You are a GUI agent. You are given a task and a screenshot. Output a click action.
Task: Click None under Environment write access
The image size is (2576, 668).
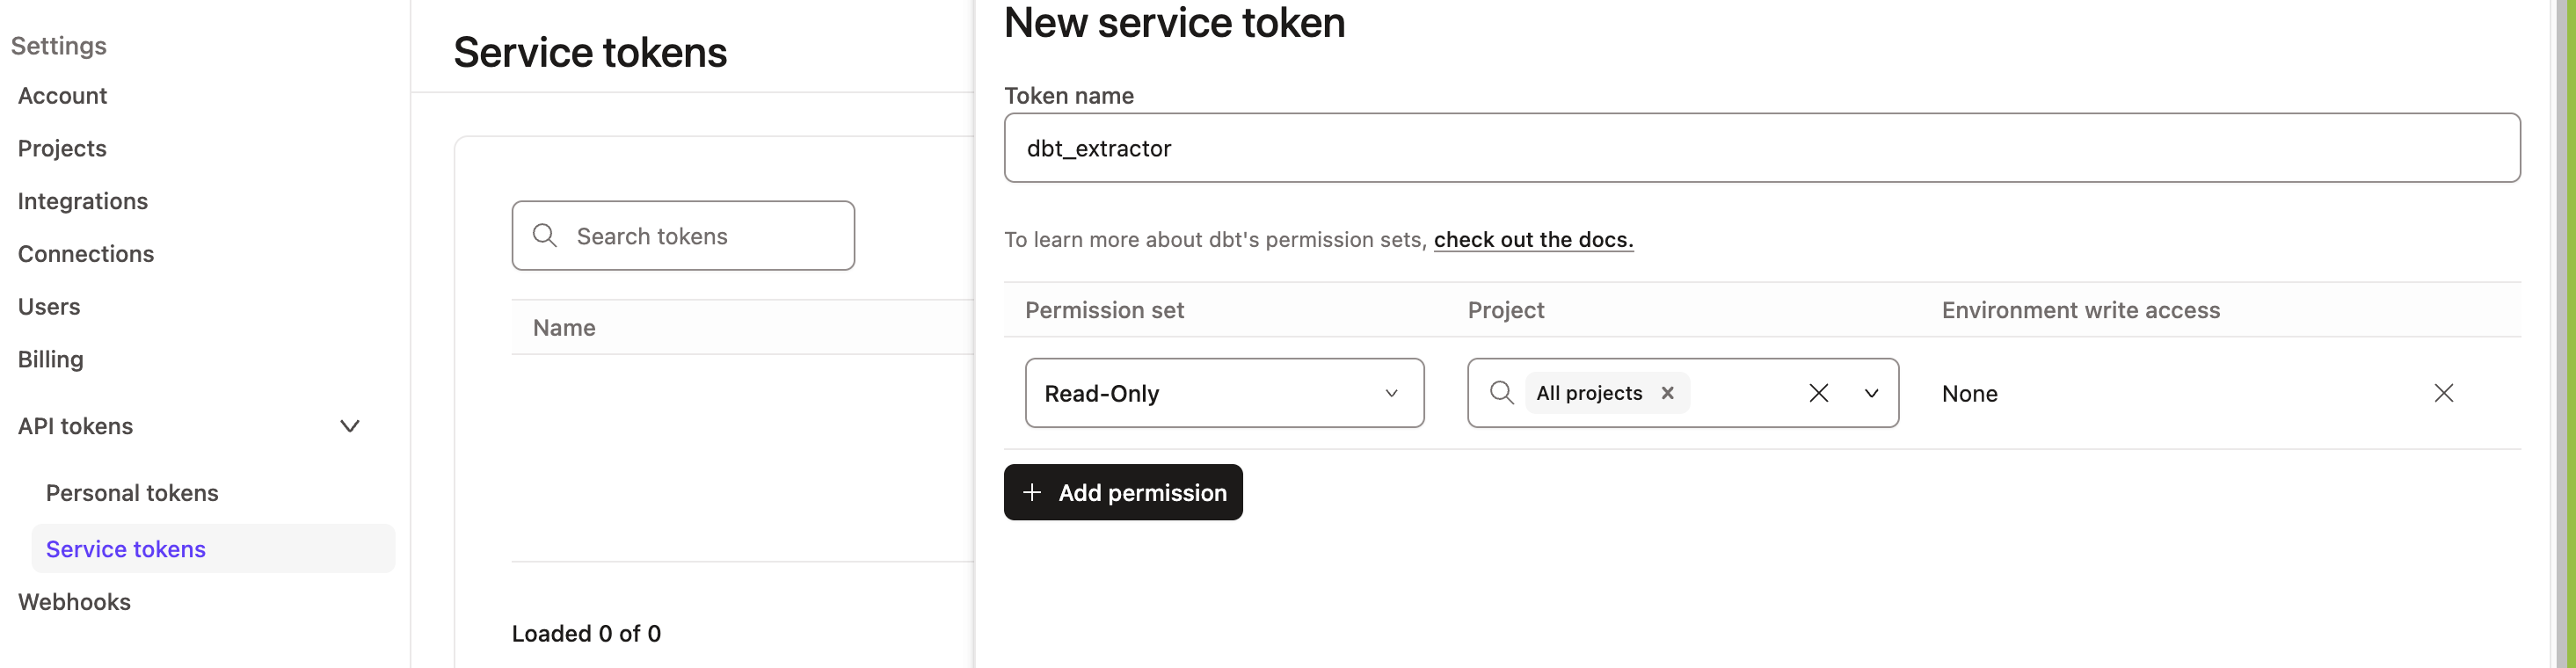pos(1969,393)
